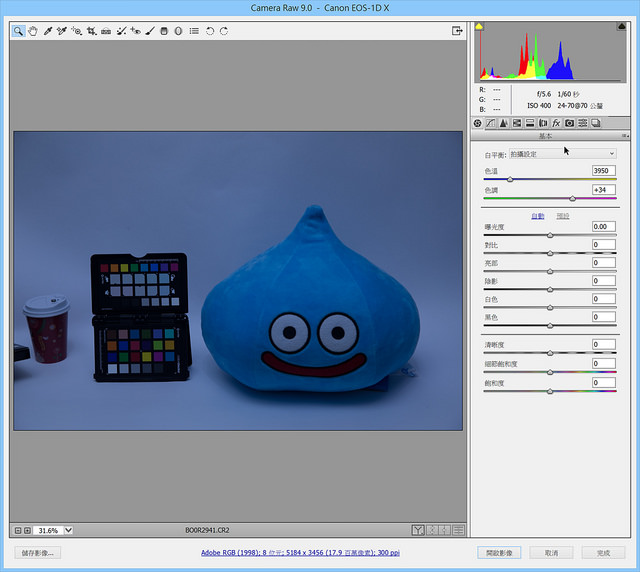The image size is (640, 572).
Task: Select the Hand tool
Action: pyautogui.click(x=33, y=31)
